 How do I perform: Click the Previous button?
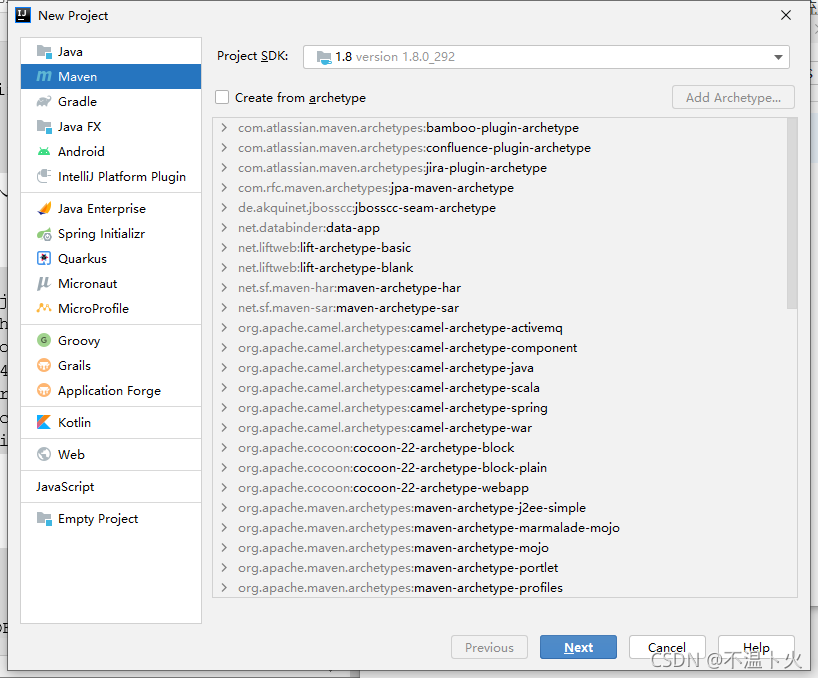[489, 647]
